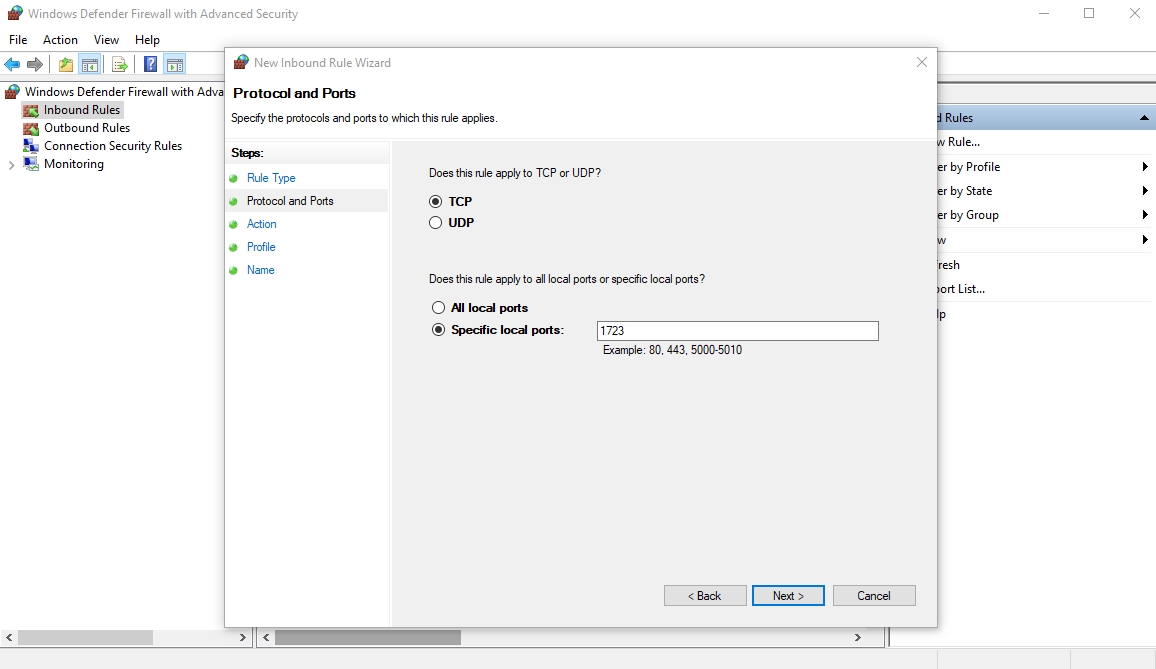
Task: Click the Refresh action in Actions pane
Action: [x=949, y=265]
